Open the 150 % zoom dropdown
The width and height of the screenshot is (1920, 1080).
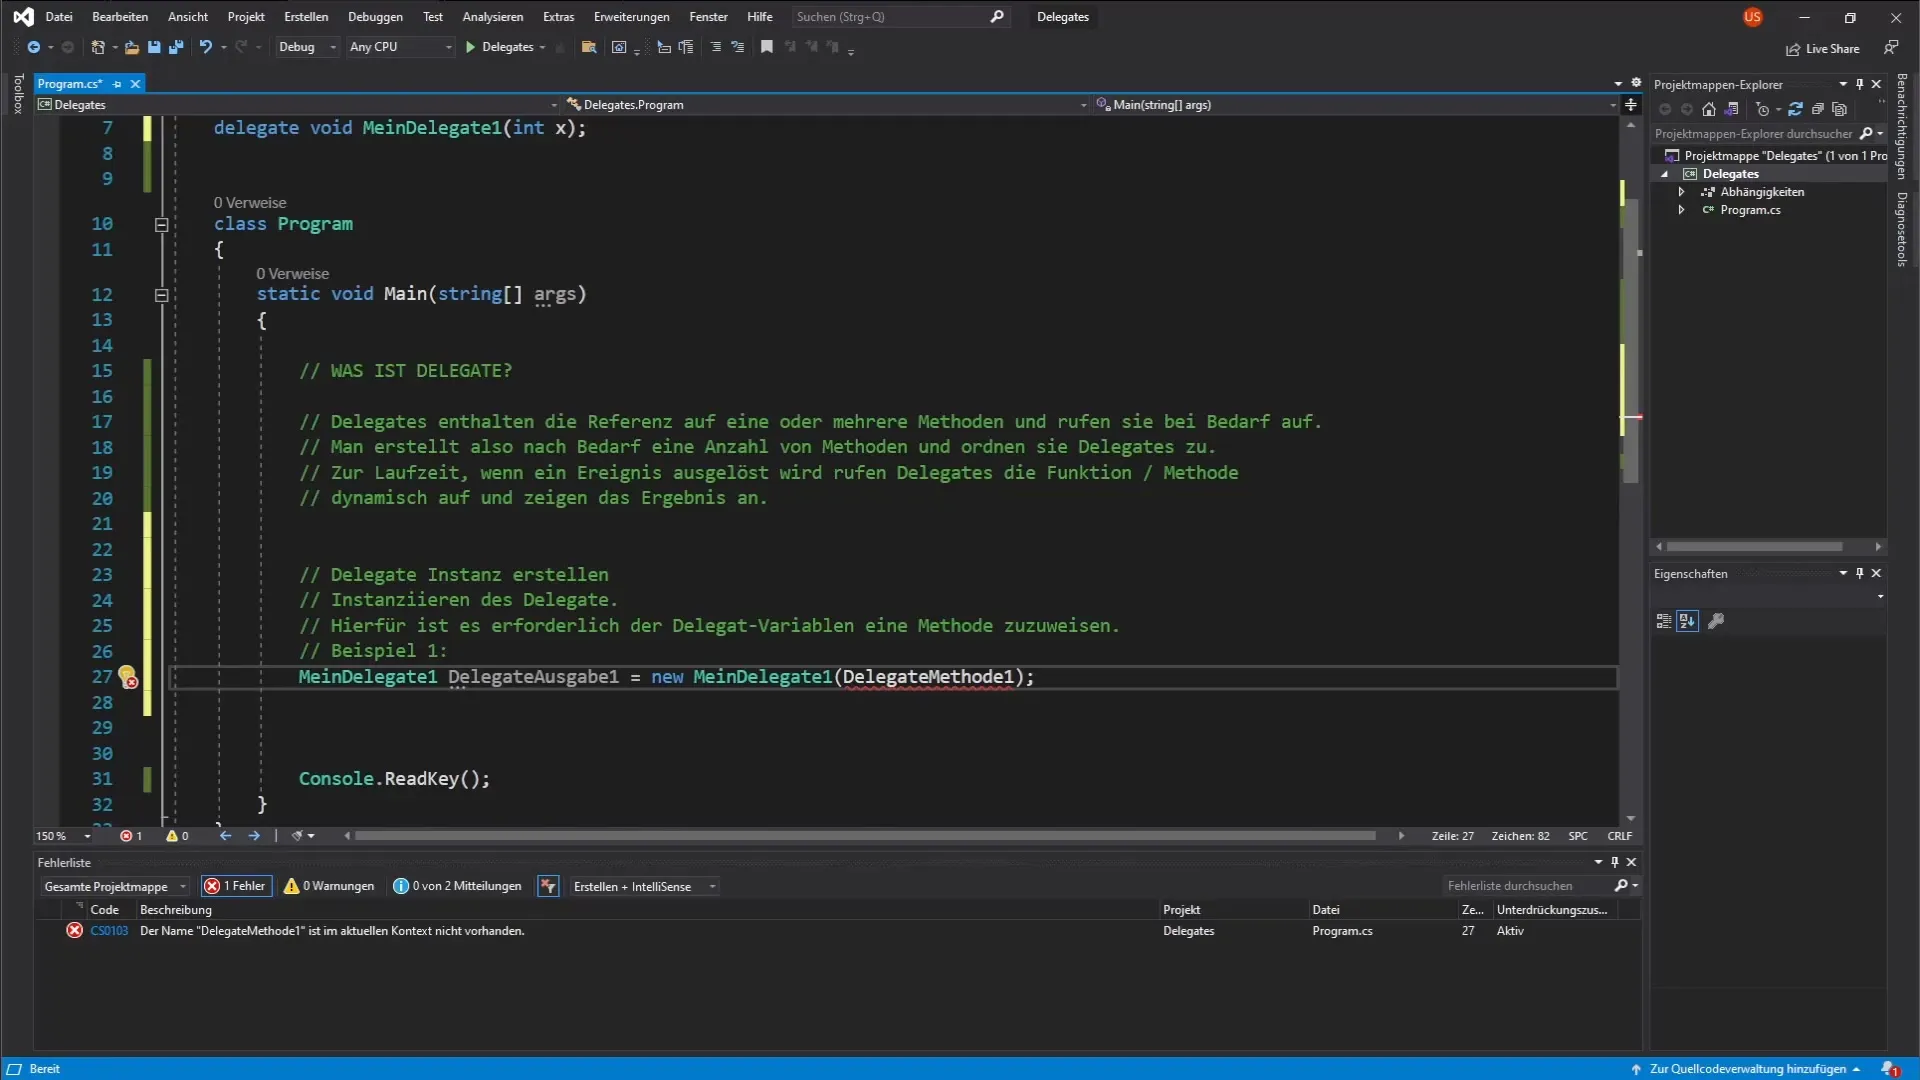[63, 836]
